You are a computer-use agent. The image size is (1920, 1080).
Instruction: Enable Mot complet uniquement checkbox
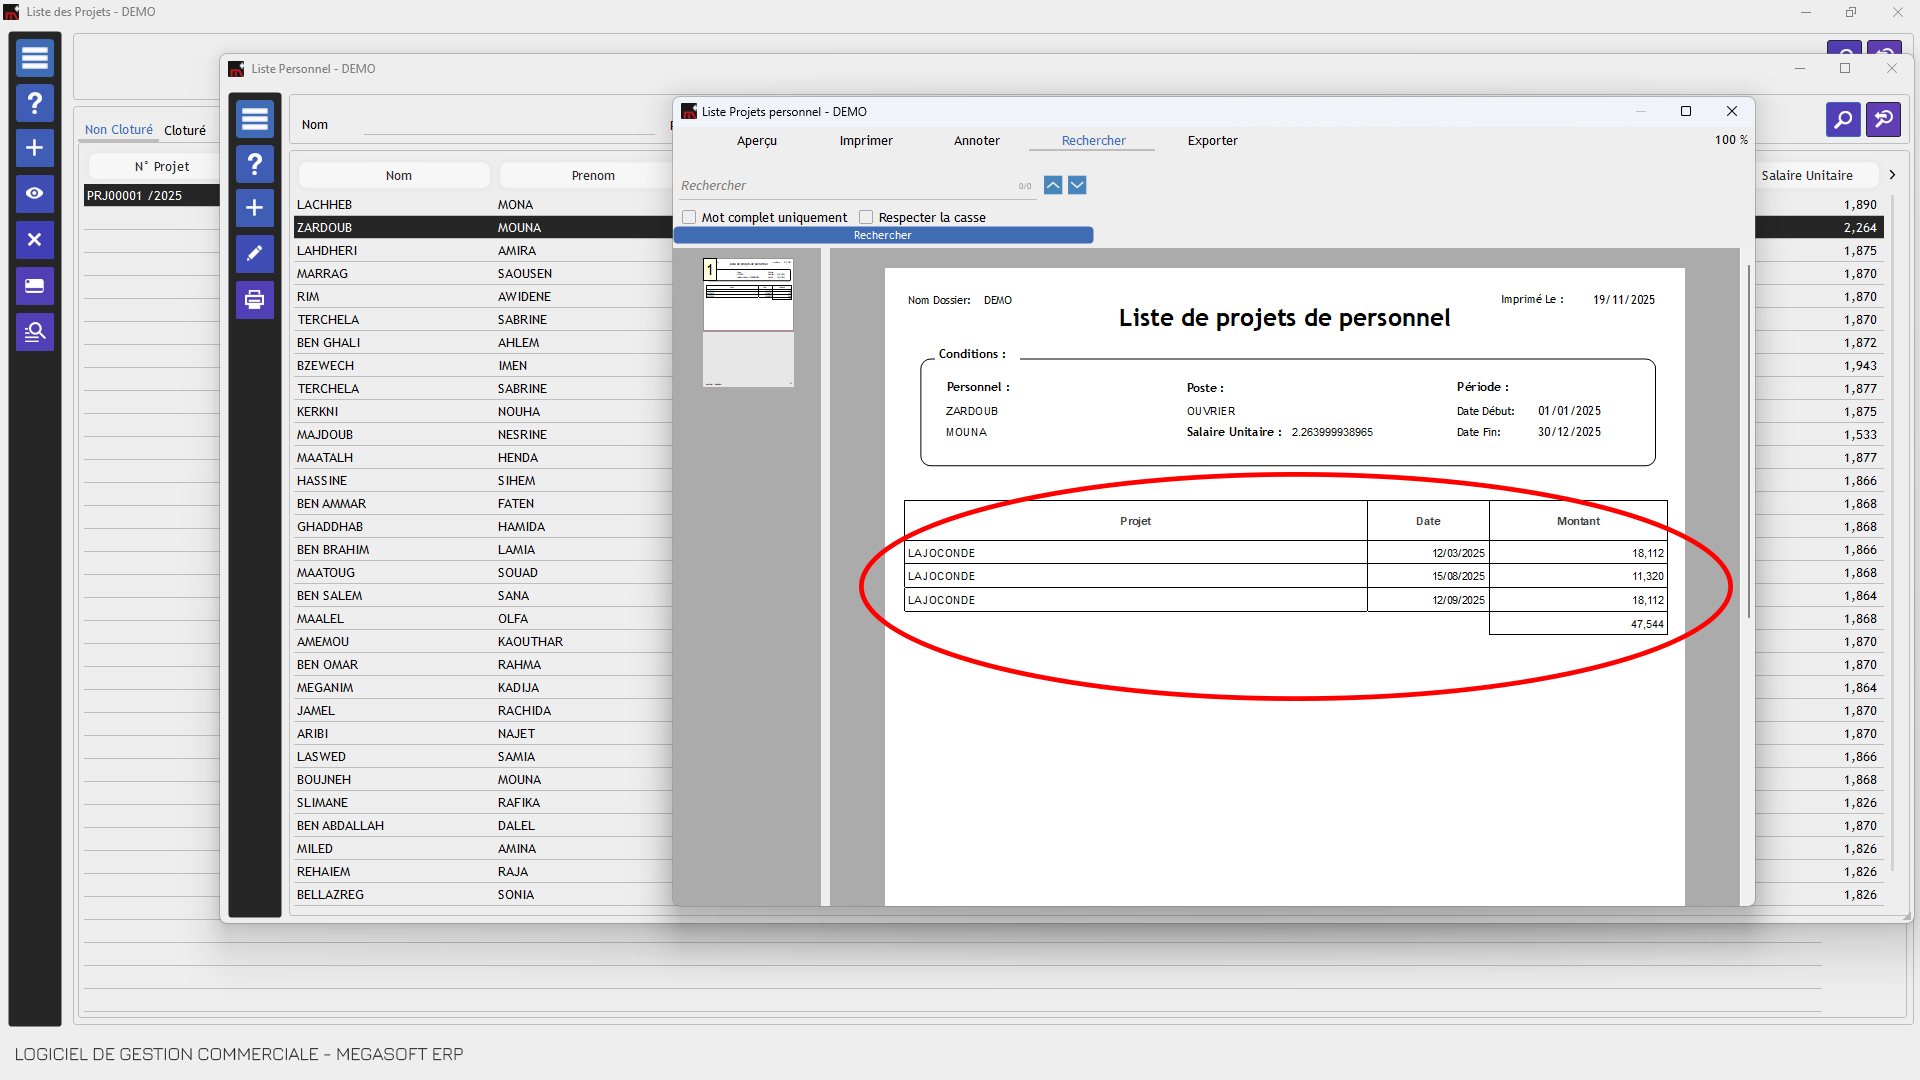pyautogui.click(x=689, y=217)
